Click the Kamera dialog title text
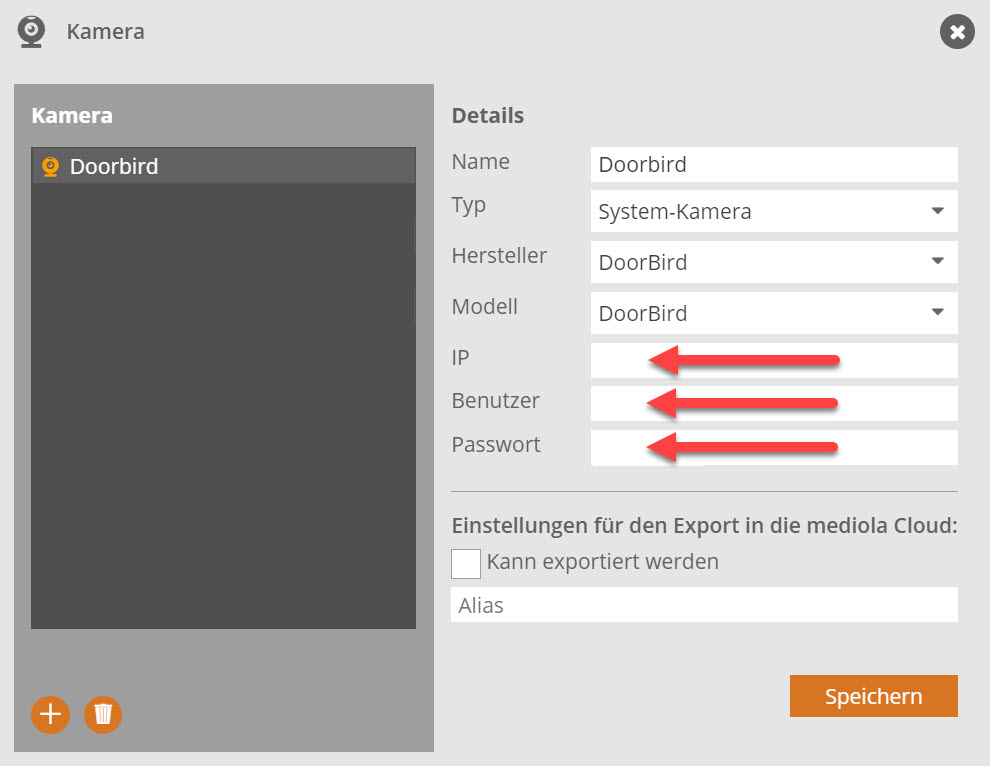Image resolution: width=990 pixels, height=766 pixels. click(x=105, y=32)
